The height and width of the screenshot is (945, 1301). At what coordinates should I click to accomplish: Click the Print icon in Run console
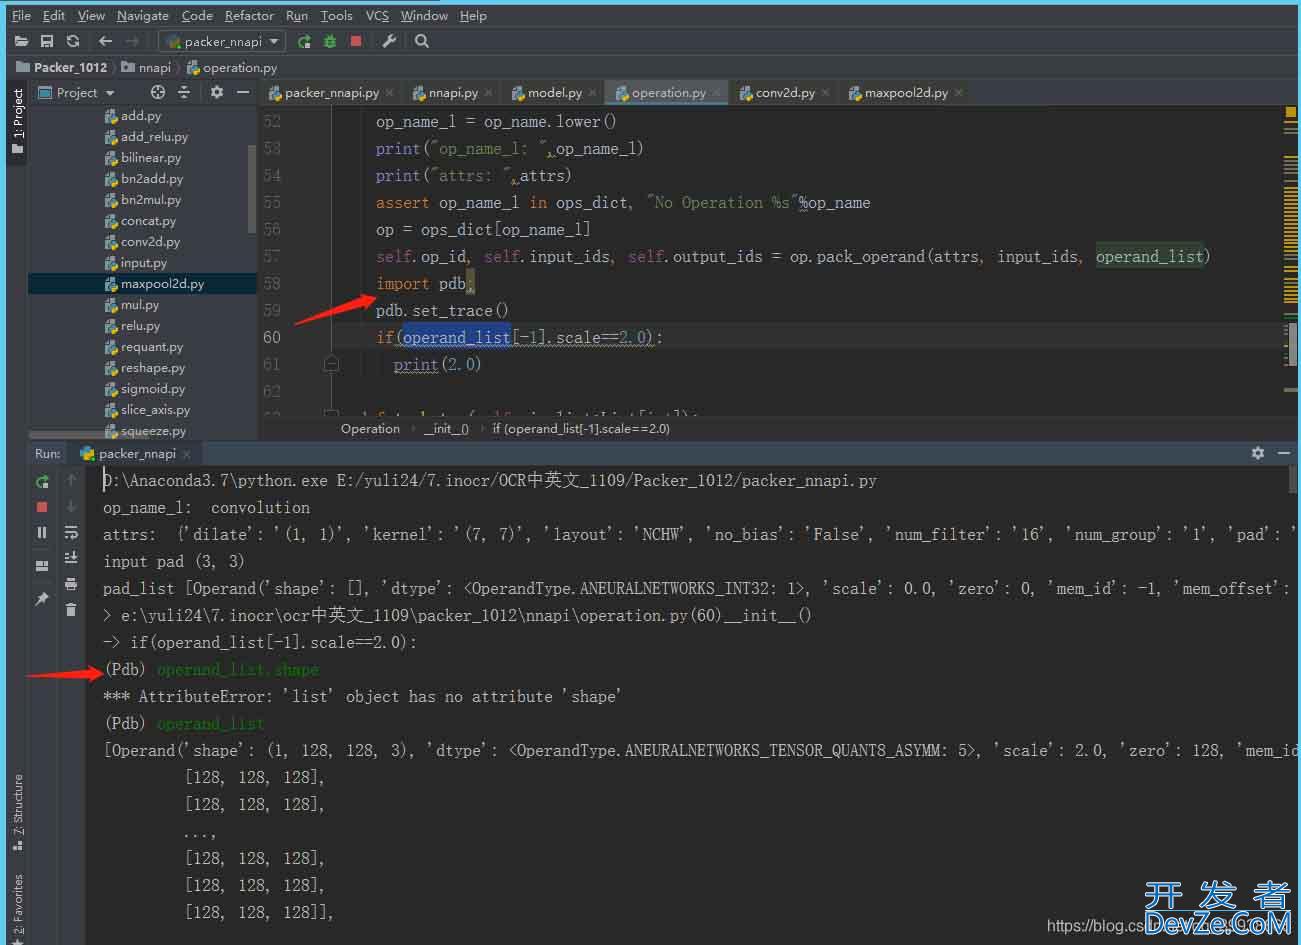click(x=71, y=584)
